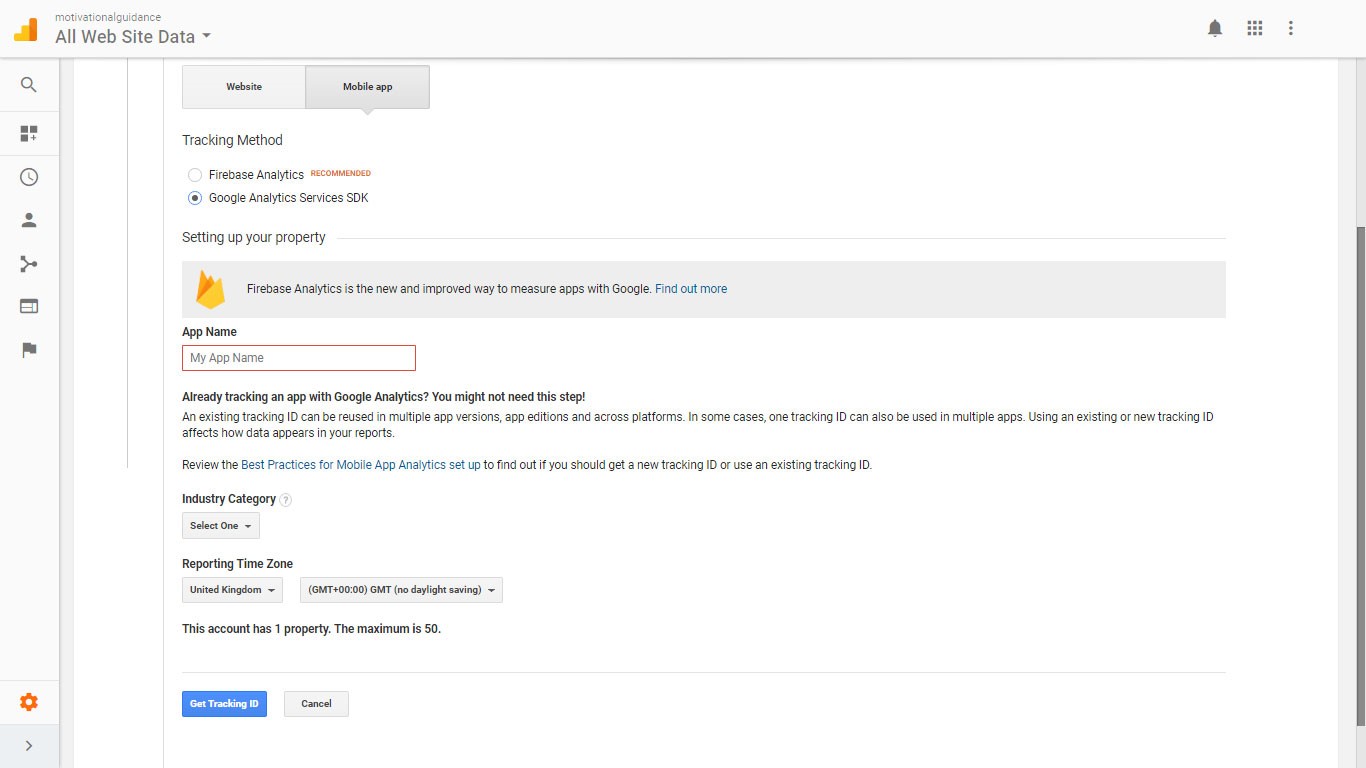The image size is (1366, 768).
Task: Click the RECOMMENDED label
Action: pyautogui.click(x=341, y=173)
